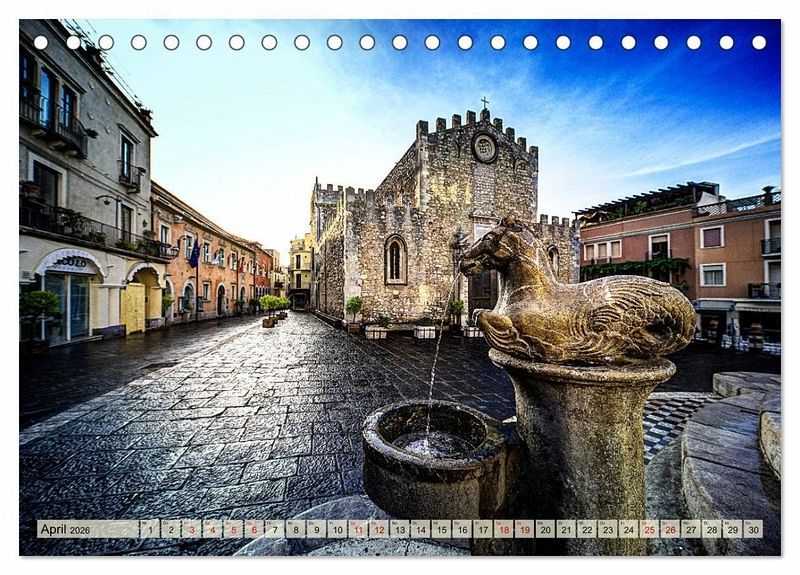Click the round clock on cathedral facade

(x=485, y=148)
